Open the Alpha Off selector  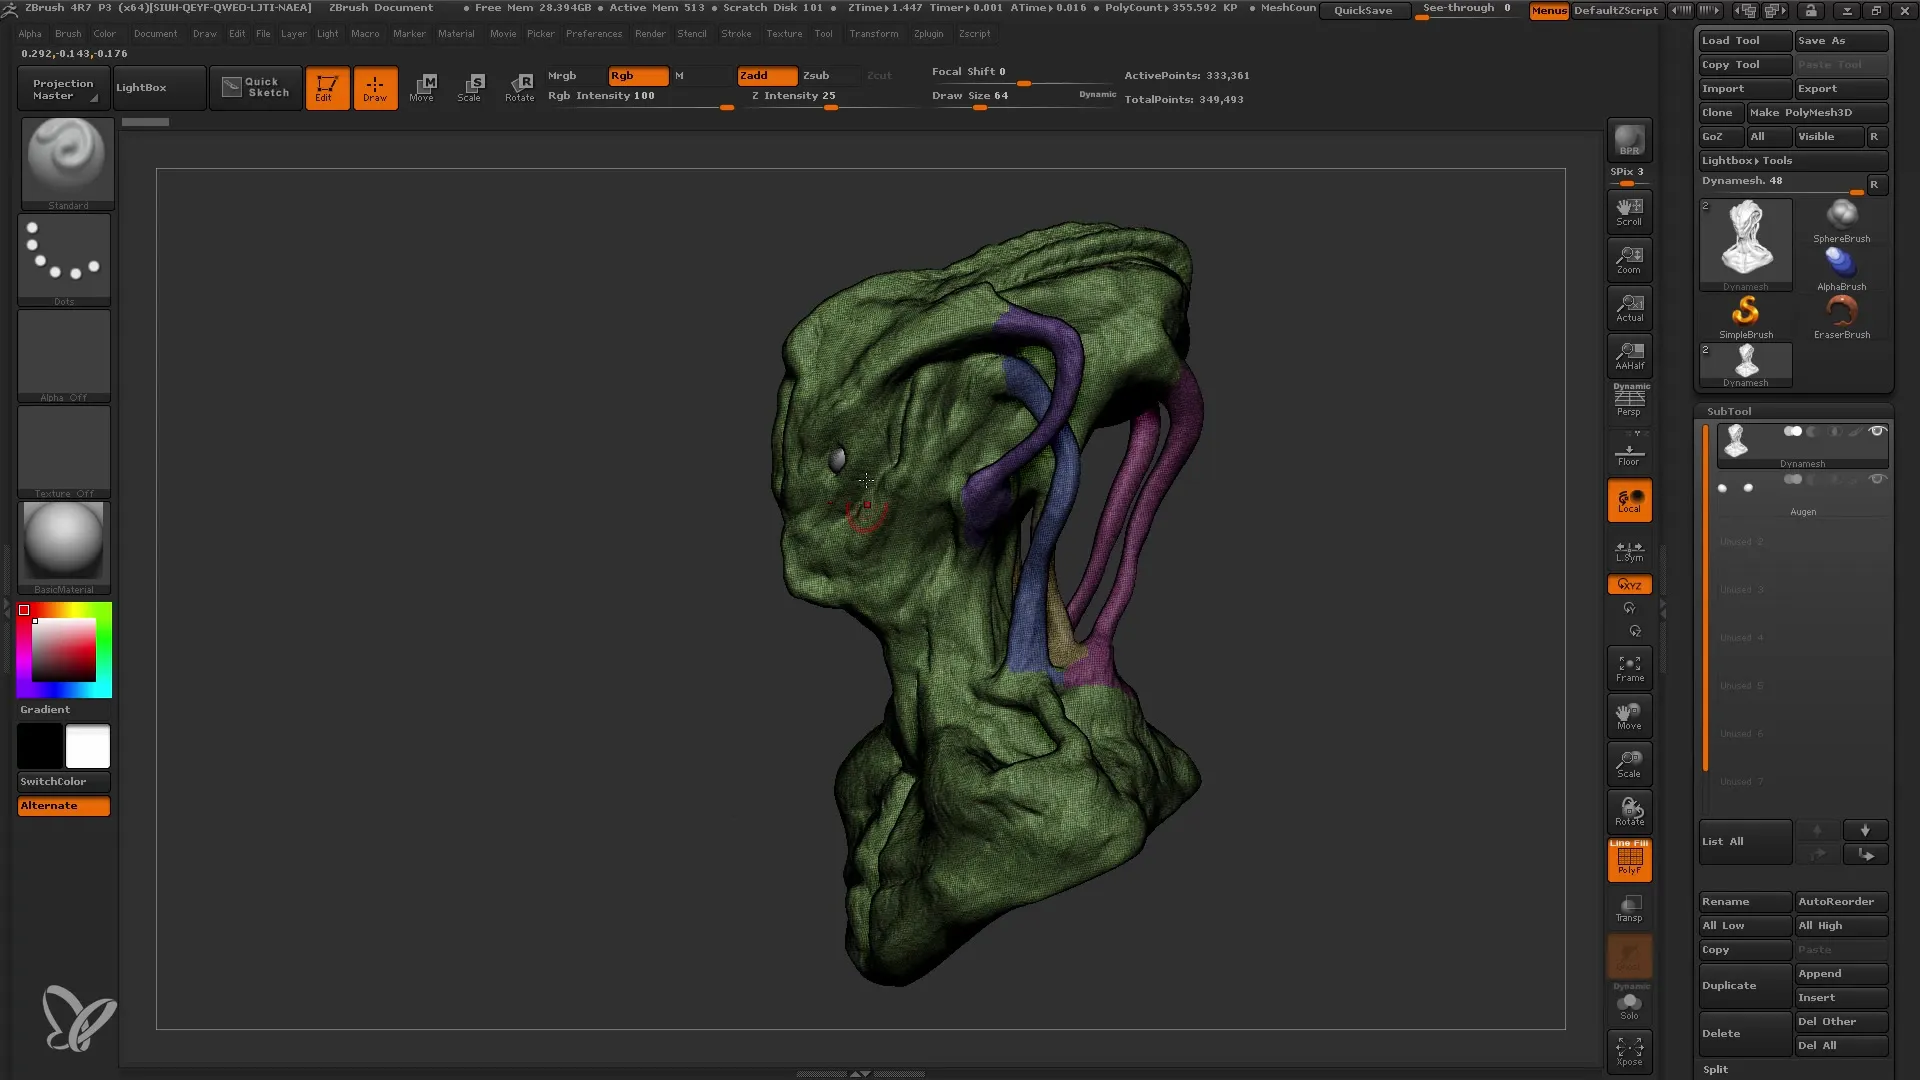click(x=64, y=355)
